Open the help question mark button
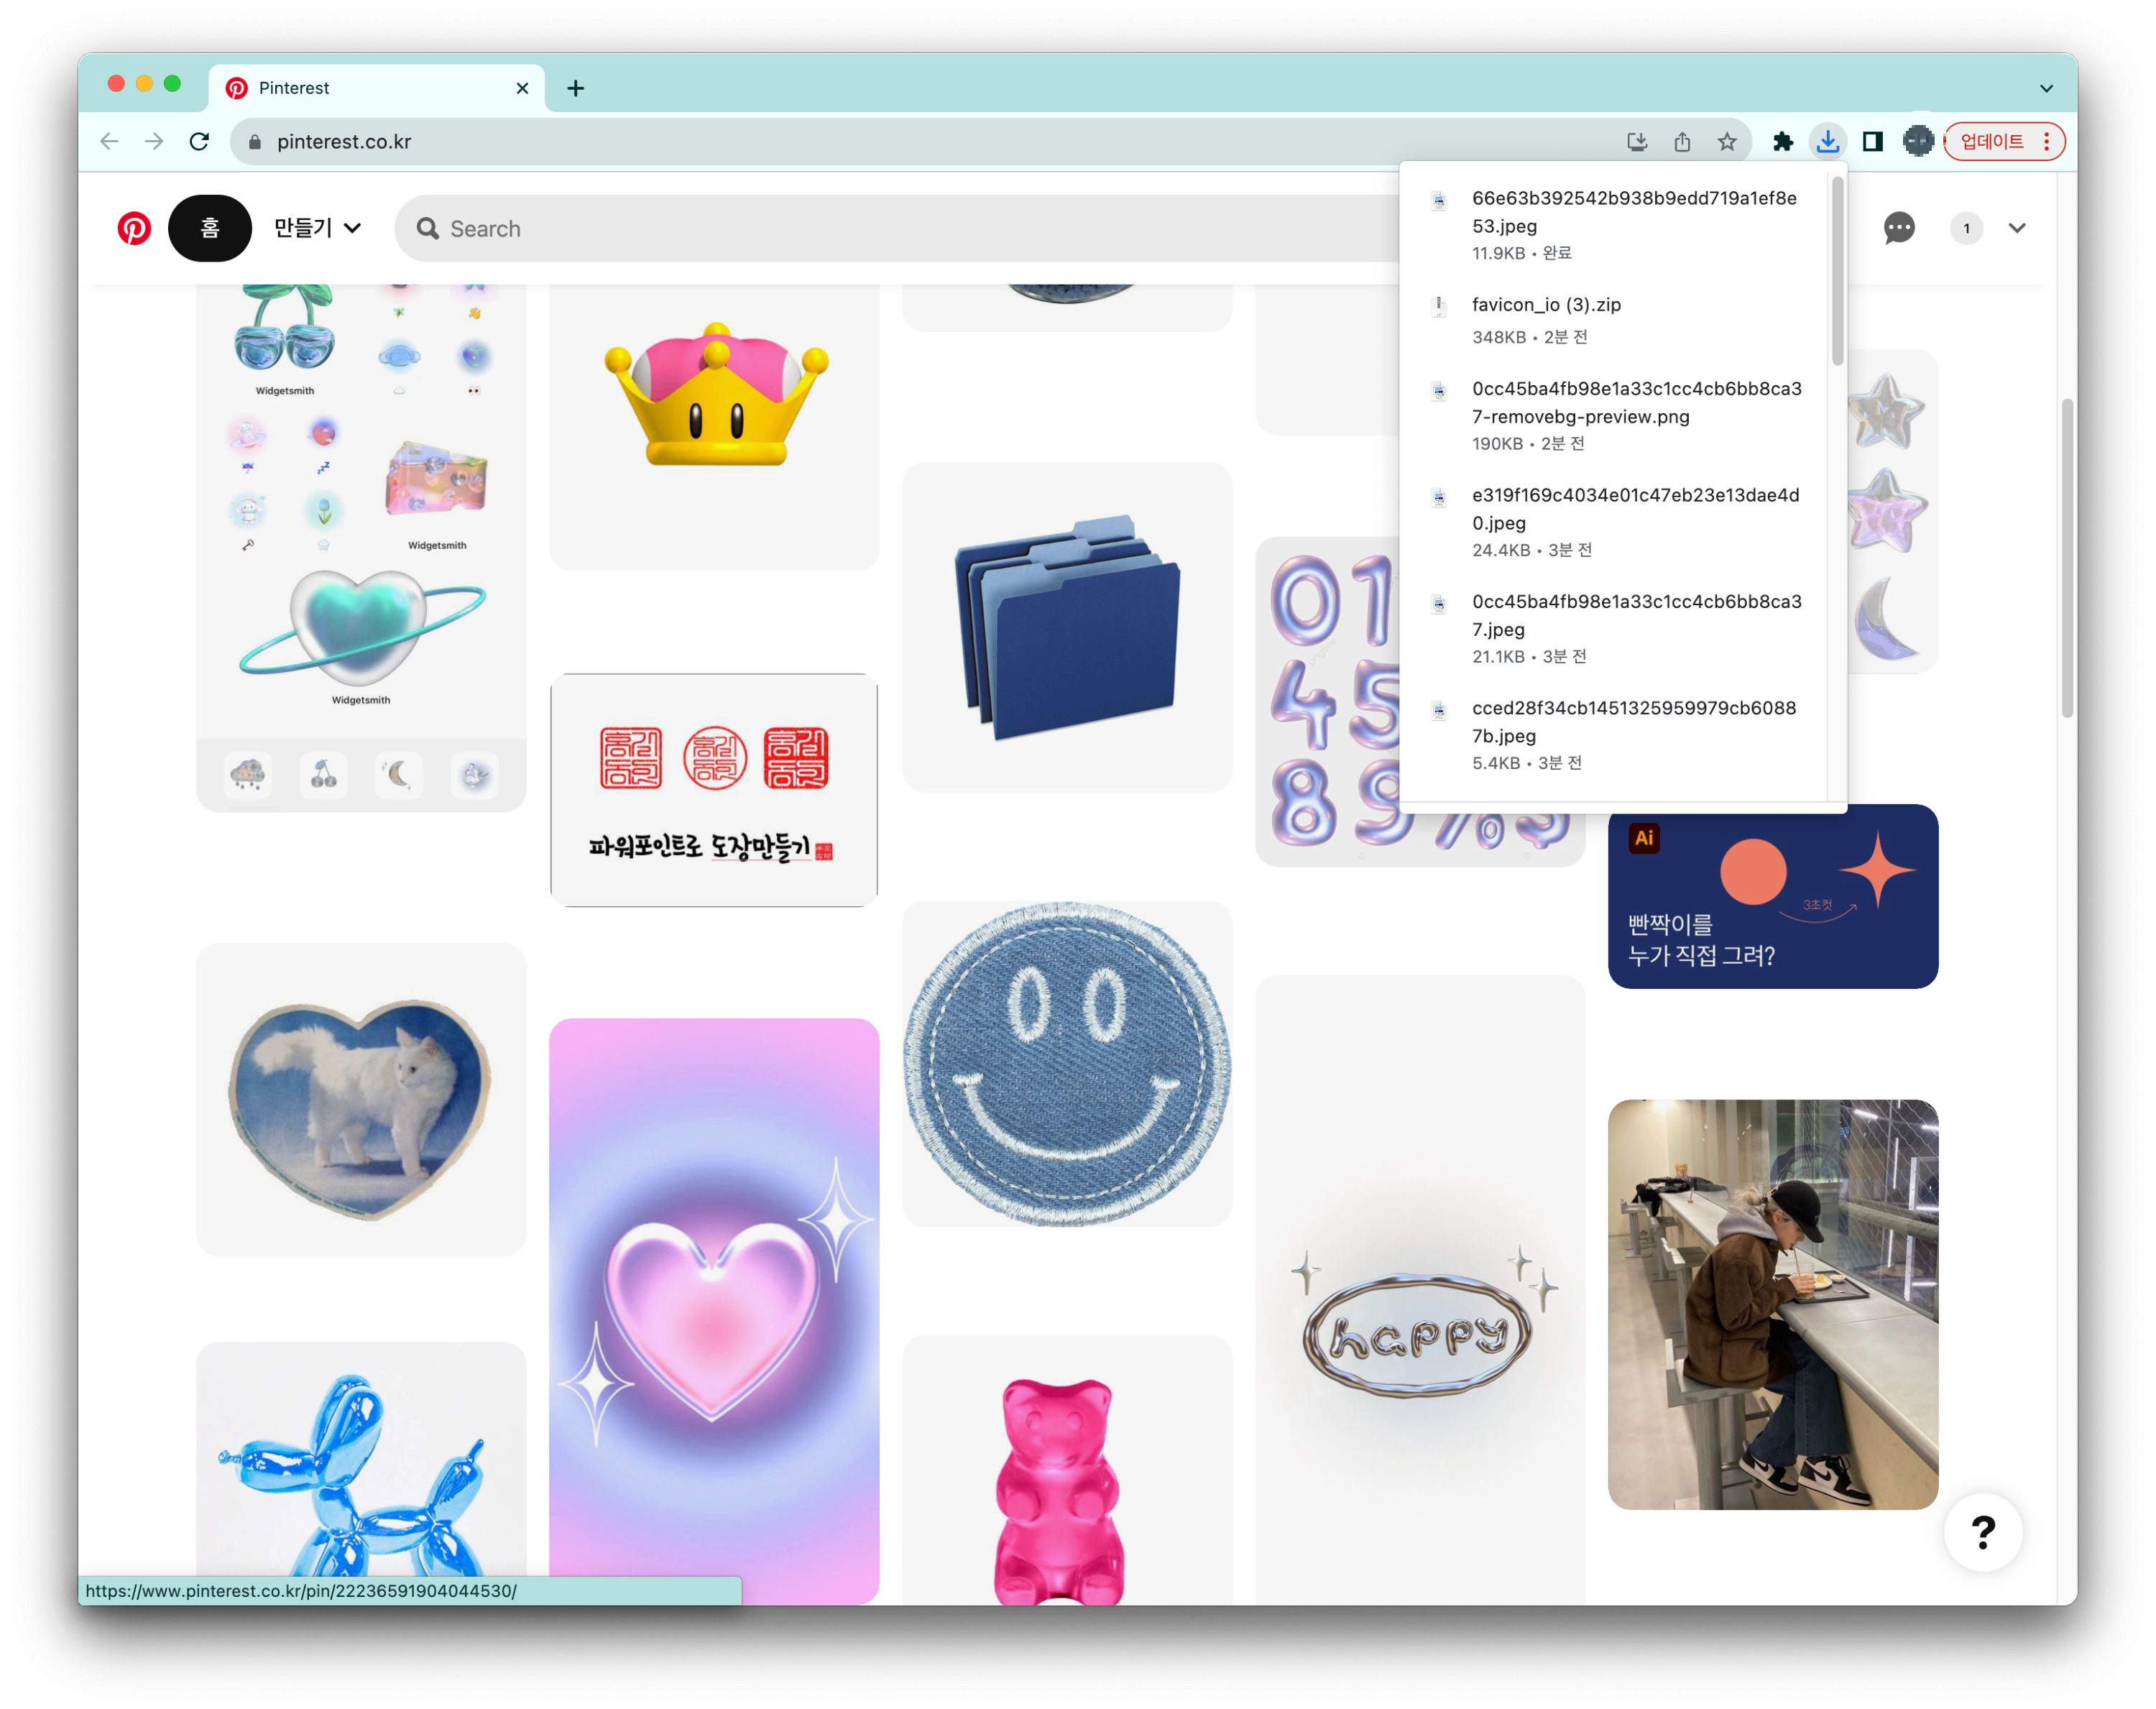Image resolution: width=2156 pixels, height=1709 pixels. point(1983,1531)
